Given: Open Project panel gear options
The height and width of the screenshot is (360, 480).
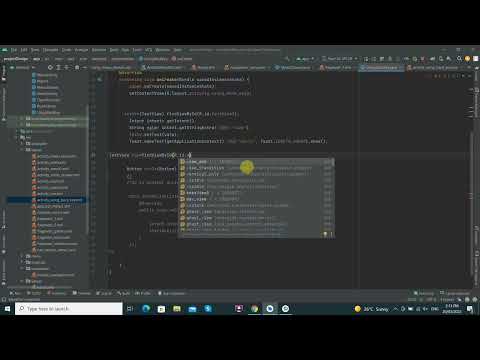Looking at the screenshot, I should 77,67.
